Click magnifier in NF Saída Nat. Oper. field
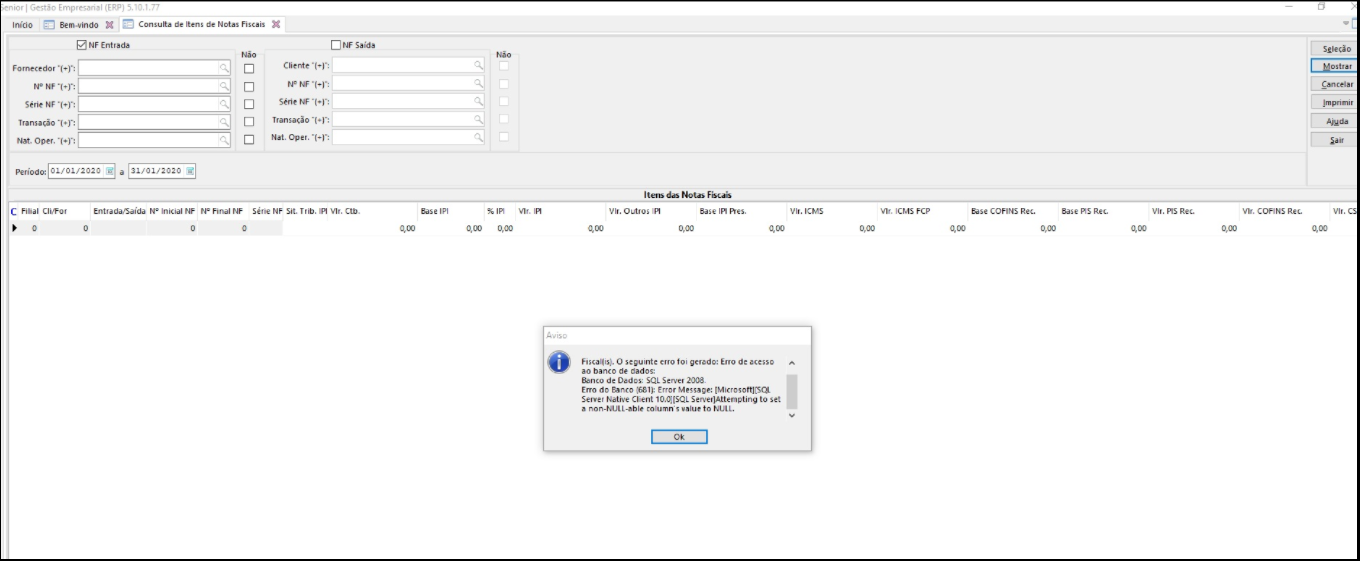 tap(479, 137)
